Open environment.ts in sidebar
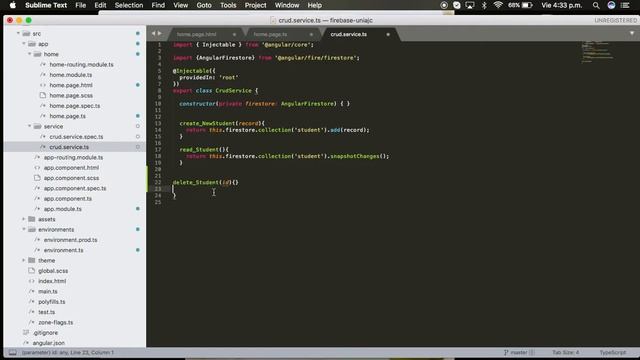Viewport: 640px width, 360px height. [x=63, y=250]
